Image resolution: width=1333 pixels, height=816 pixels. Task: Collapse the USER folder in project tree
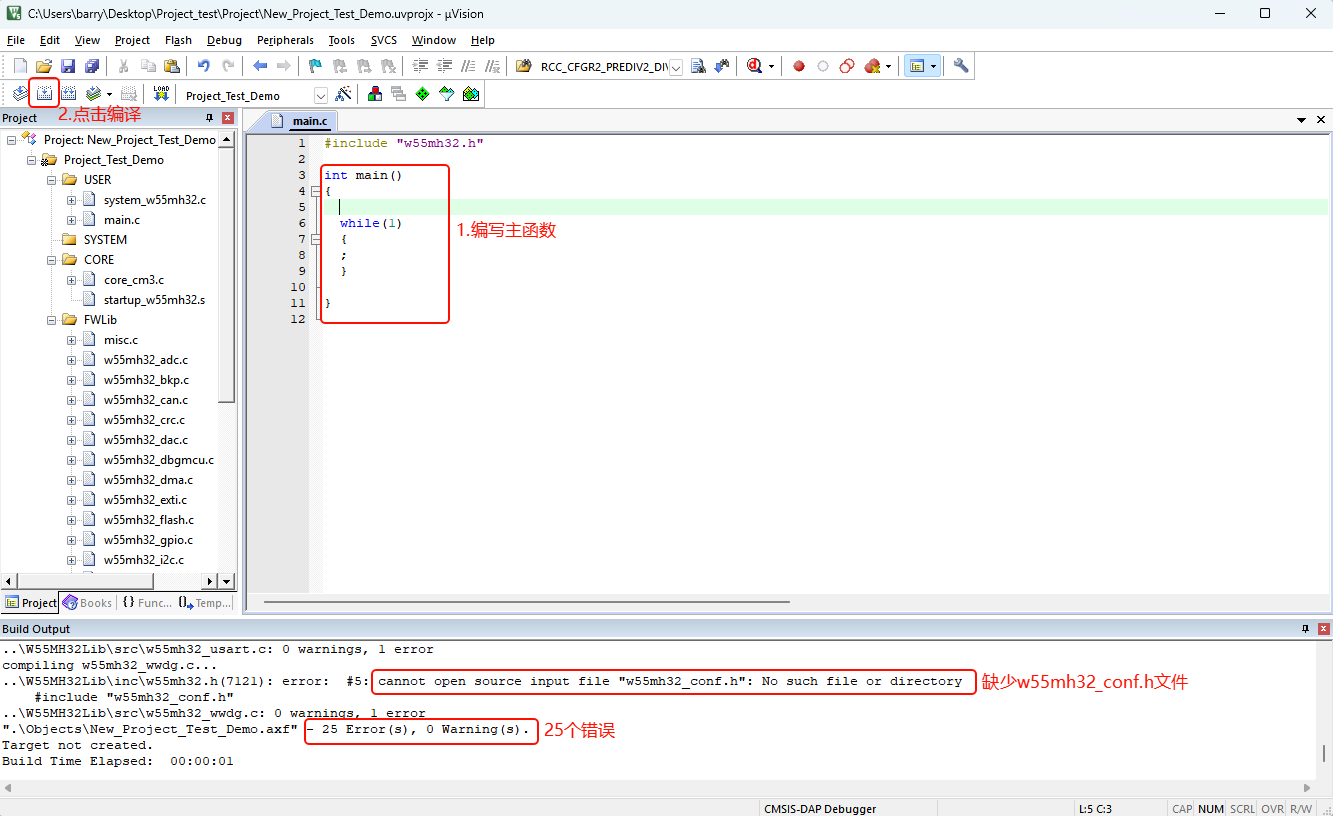click(52, 180)
